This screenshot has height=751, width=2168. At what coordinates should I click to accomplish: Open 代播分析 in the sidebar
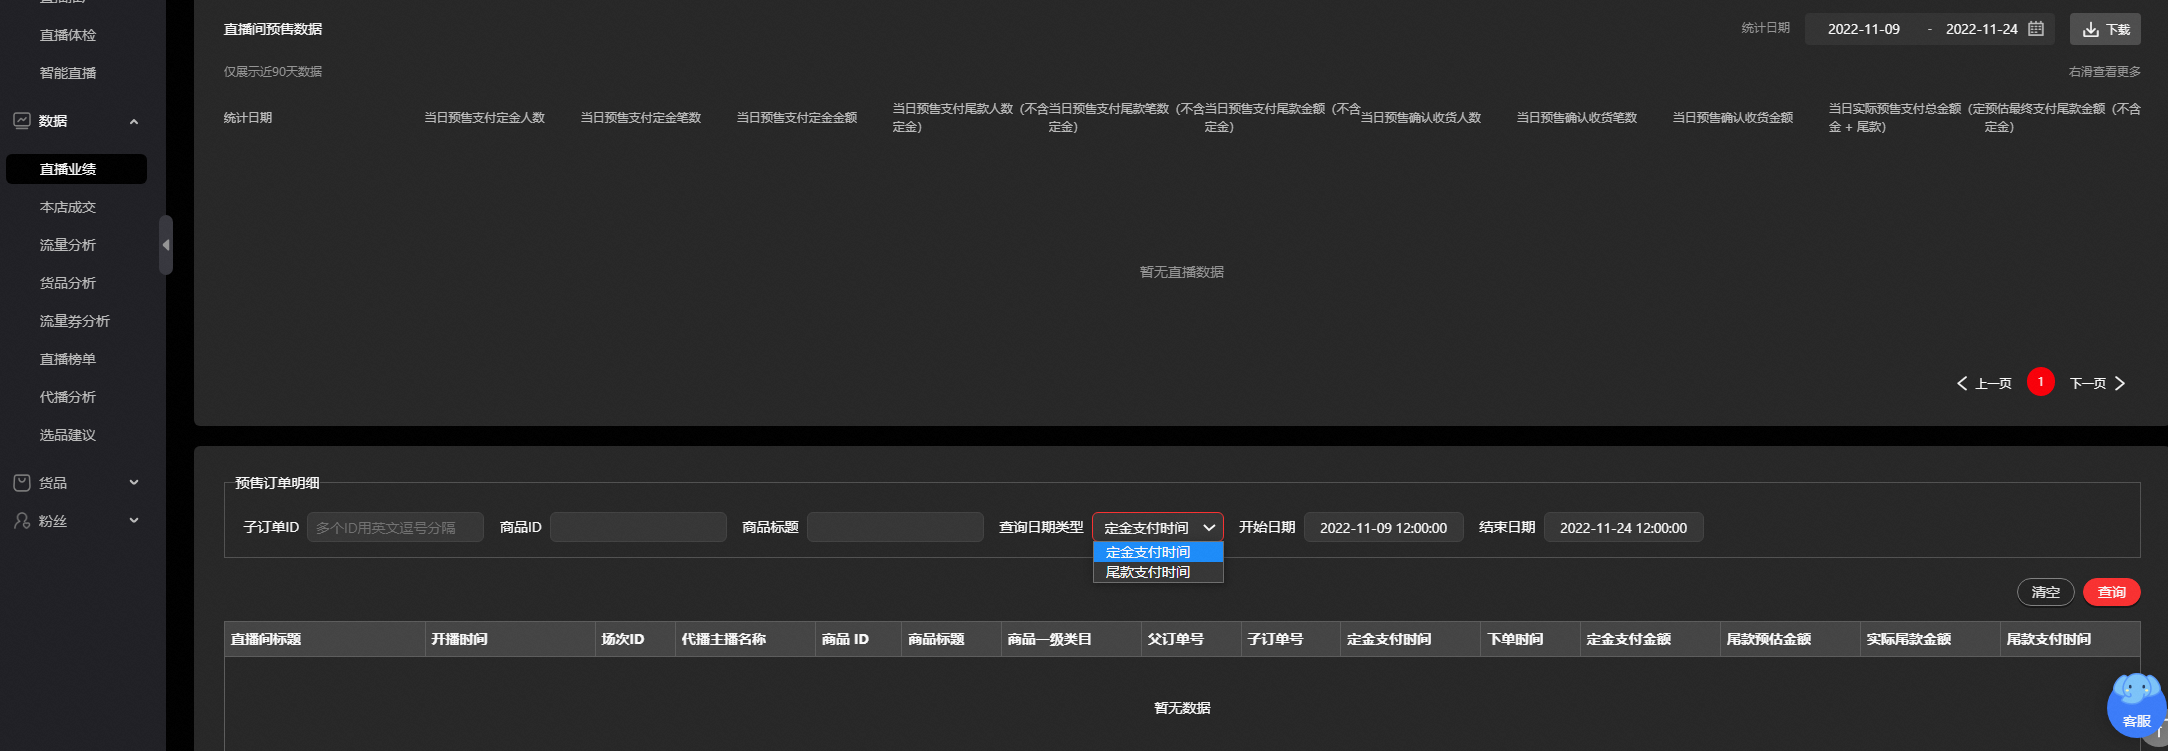(68, 397)
